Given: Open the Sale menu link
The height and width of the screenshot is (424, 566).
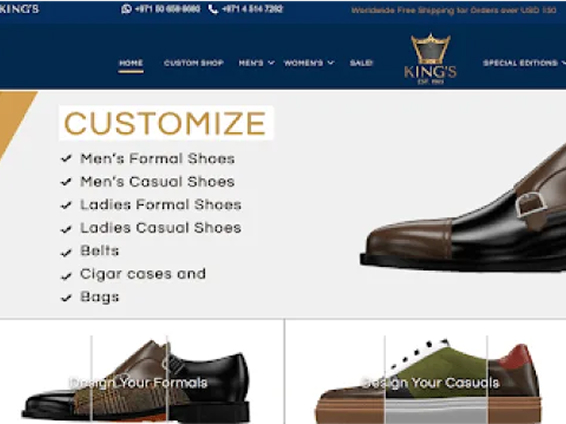Looking at the screenshot, I should tap(361, 63).
